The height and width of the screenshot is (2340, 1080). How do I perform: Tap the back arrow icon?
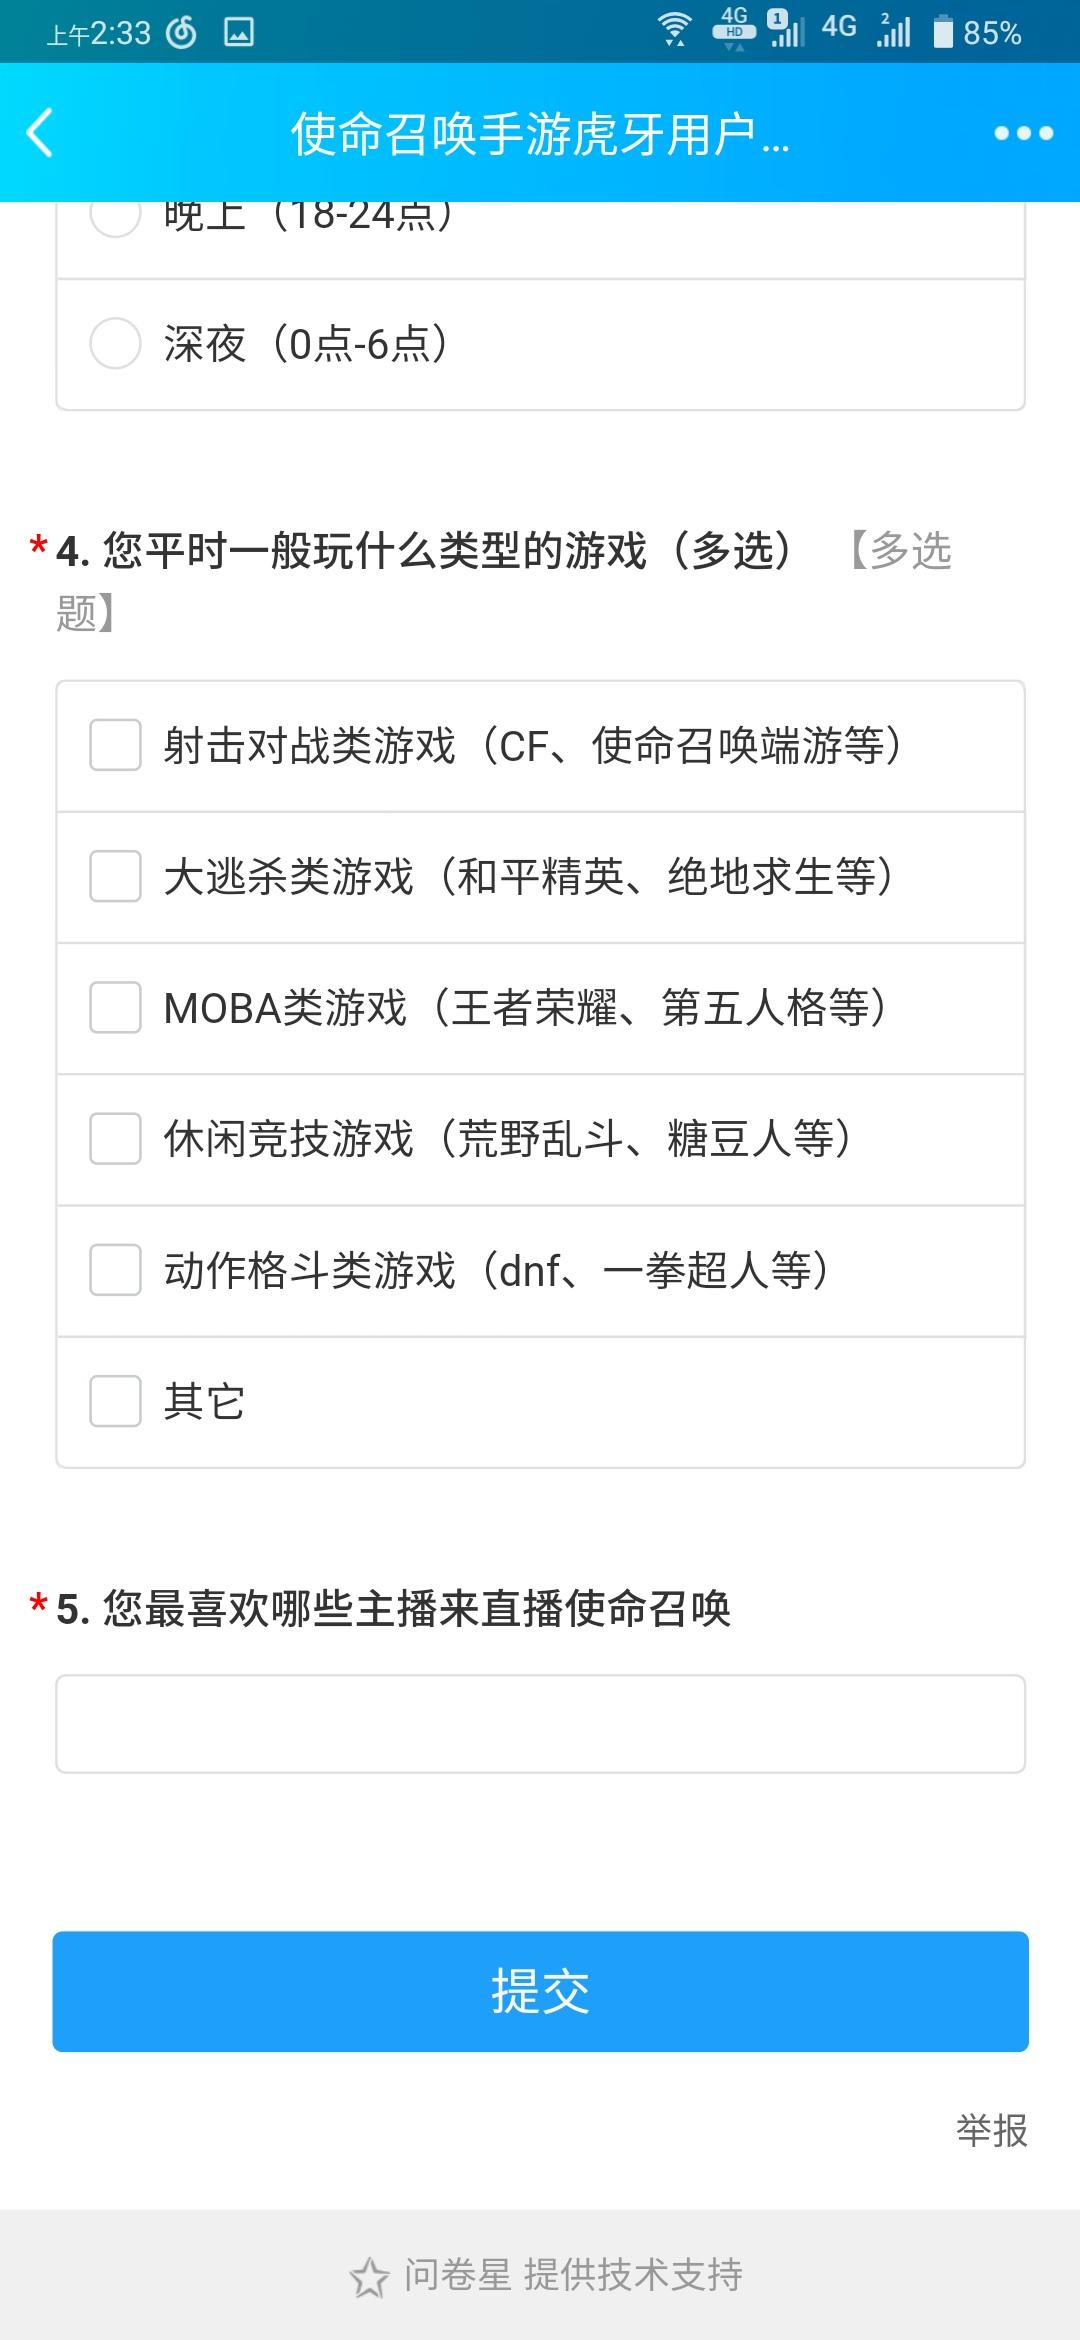coord(40,133)
